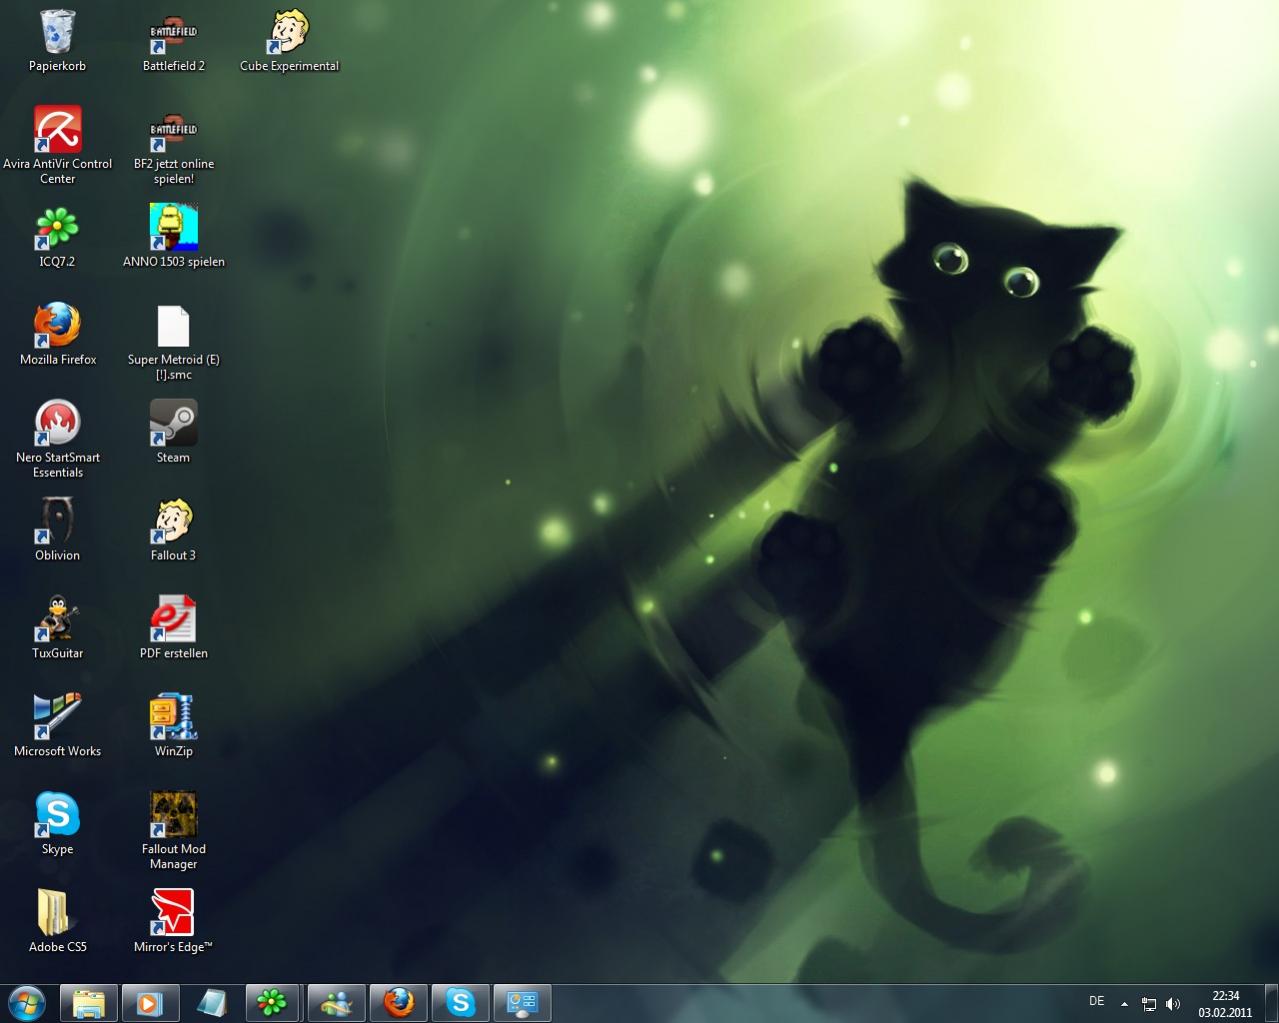This screenshot has height=1023, width=1279.
Task: Launch Windows Media Player from taskbar
Action: tap(151, 1003)
